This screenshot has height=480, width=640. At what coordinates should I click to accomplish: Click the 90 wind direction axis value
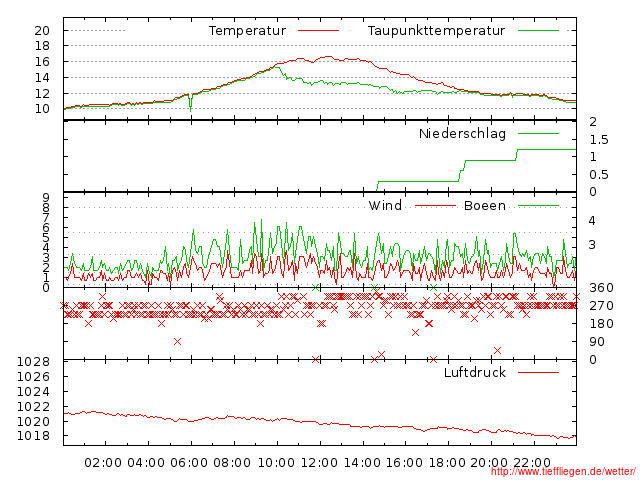(x=597, y=342)
